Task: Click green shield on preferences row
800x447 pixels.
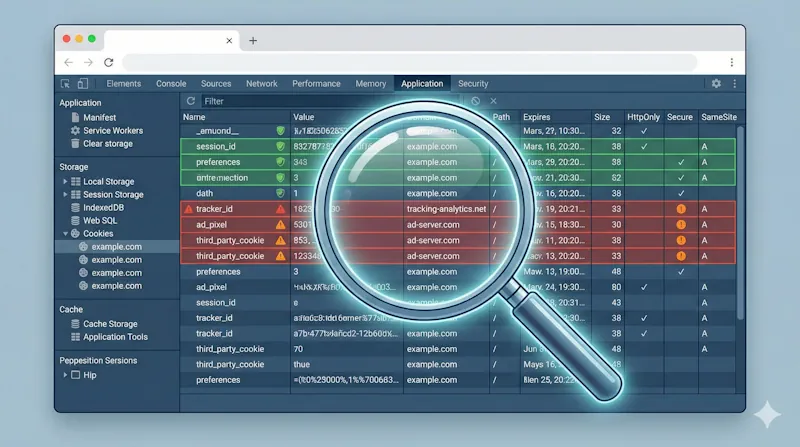Action: (x=281, y=162)
